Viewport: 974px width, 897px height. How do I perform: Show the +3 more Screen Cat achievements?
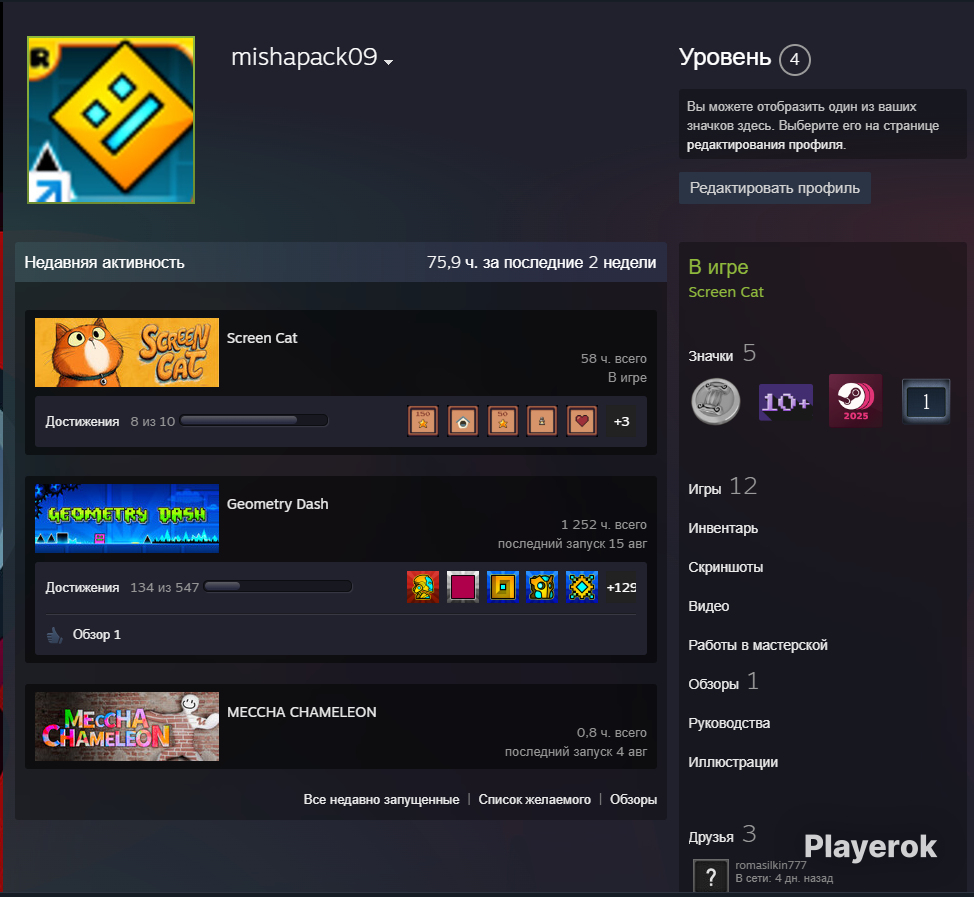[x=621, y=421]
